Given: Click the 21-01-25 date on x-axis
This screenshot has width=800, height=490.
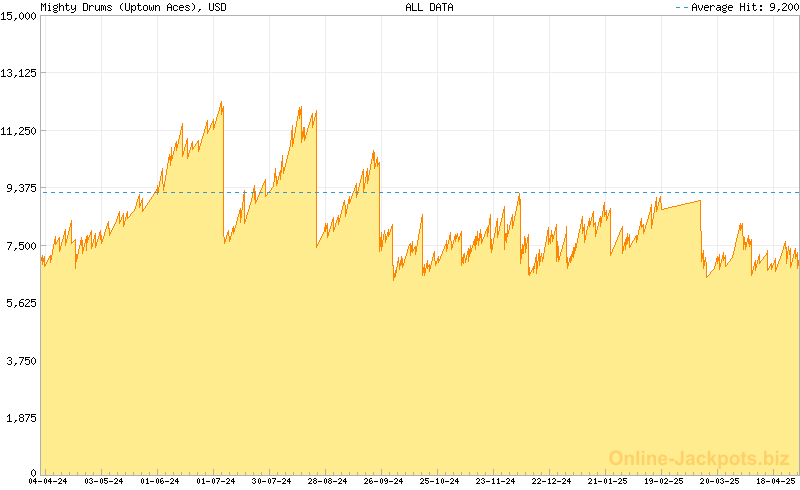Looking at the screenshot, I should click(607, 482).
